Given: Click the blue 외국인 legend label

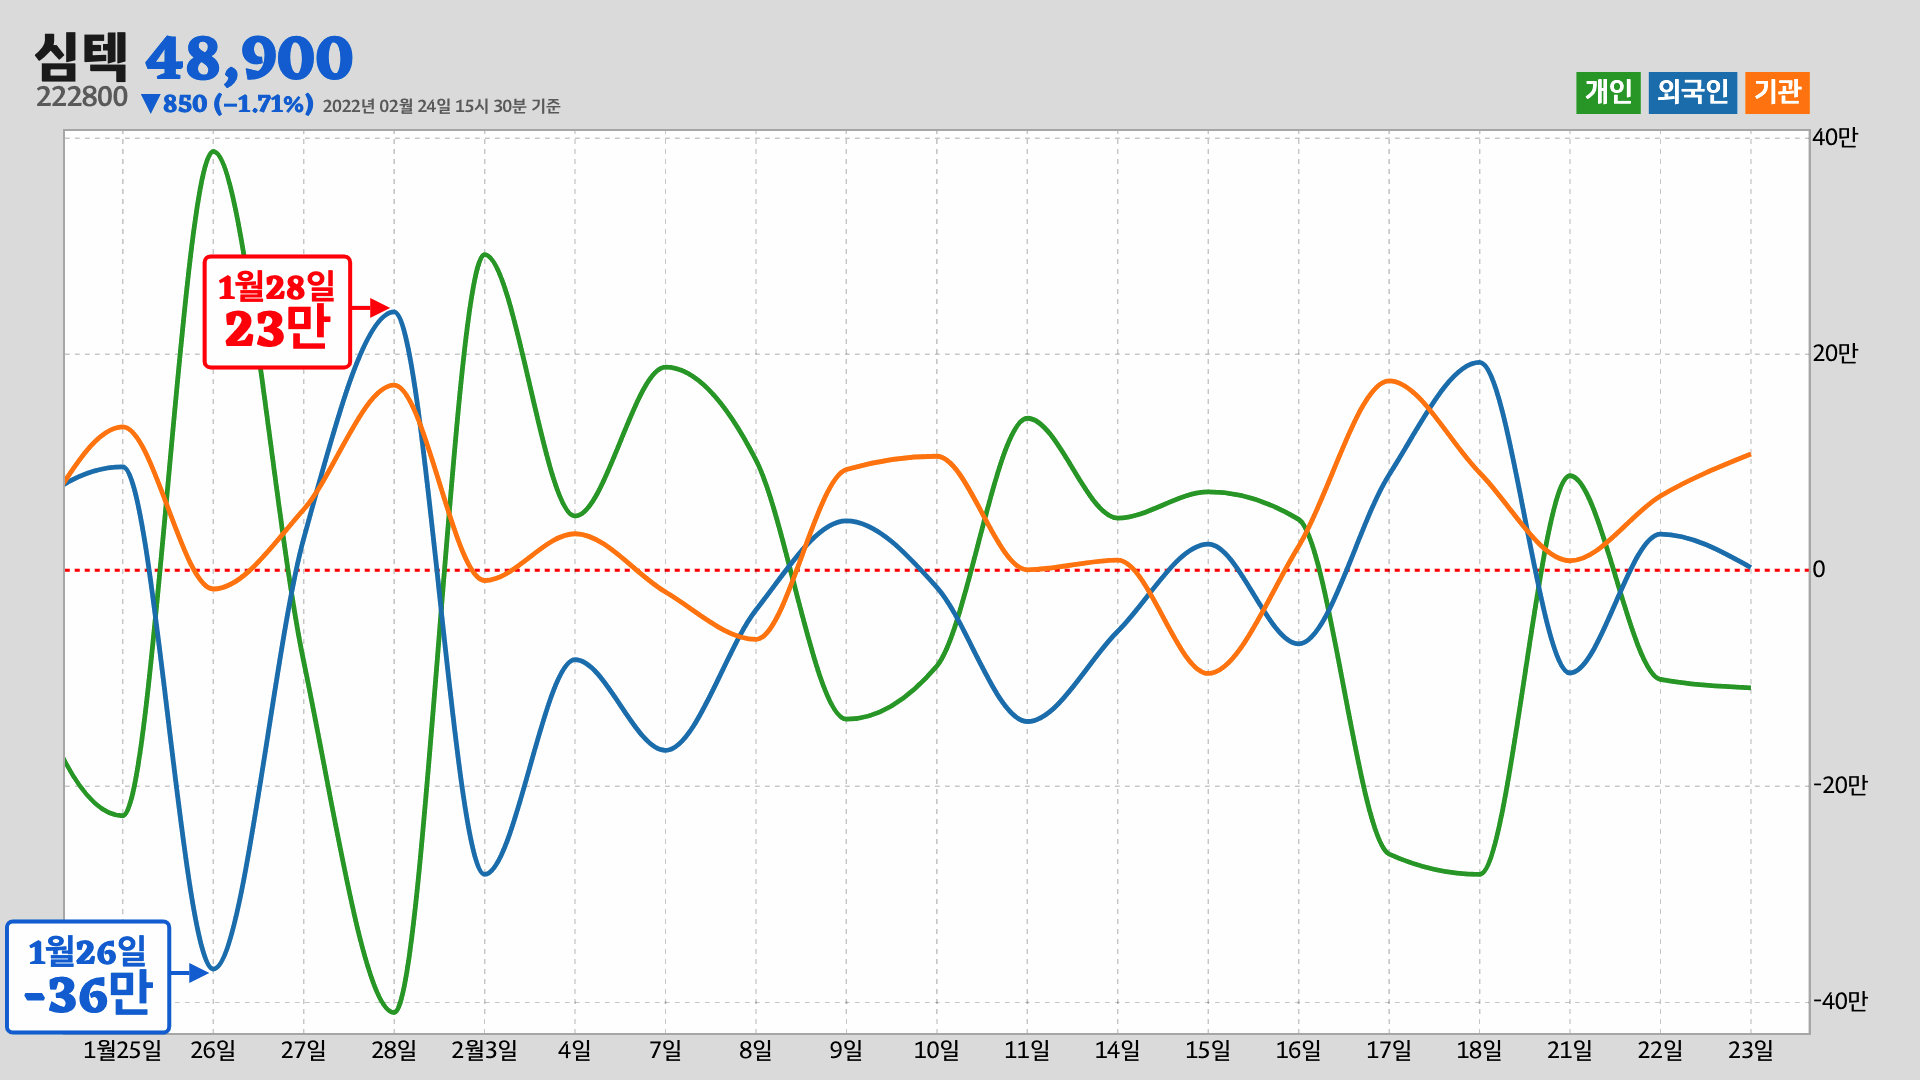Looking at the screenshot, I should pyautogui.click(x=1692, y=93).
